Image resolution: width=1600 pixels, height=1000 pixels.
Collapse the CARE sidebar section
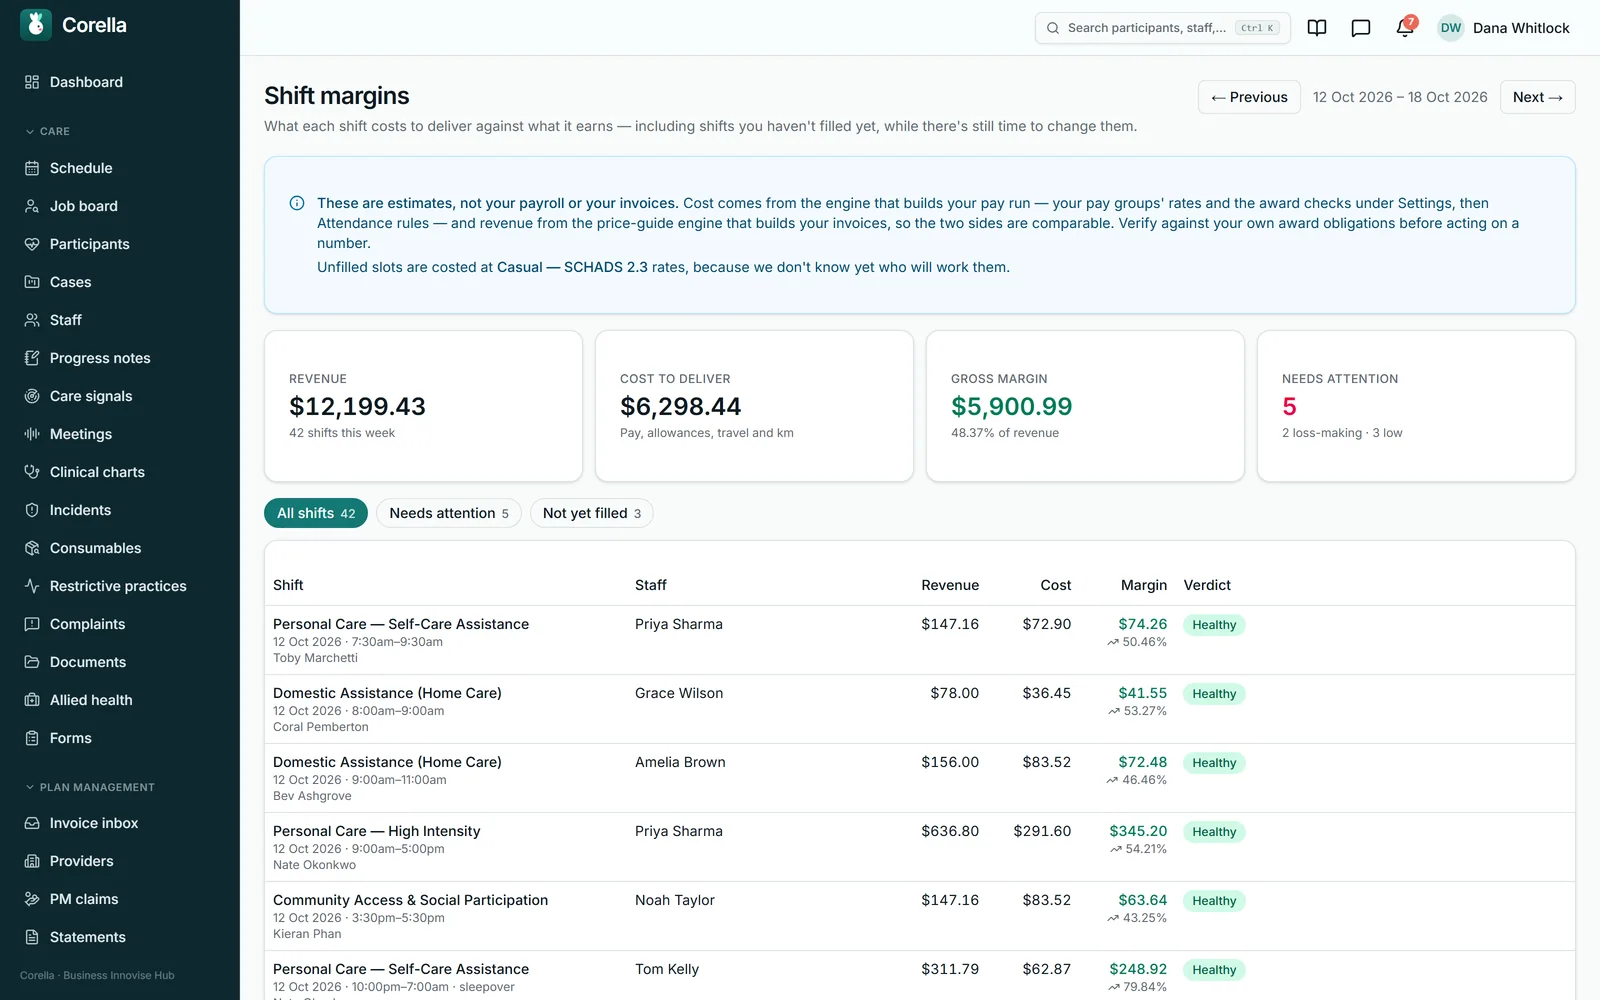point(47,131)
